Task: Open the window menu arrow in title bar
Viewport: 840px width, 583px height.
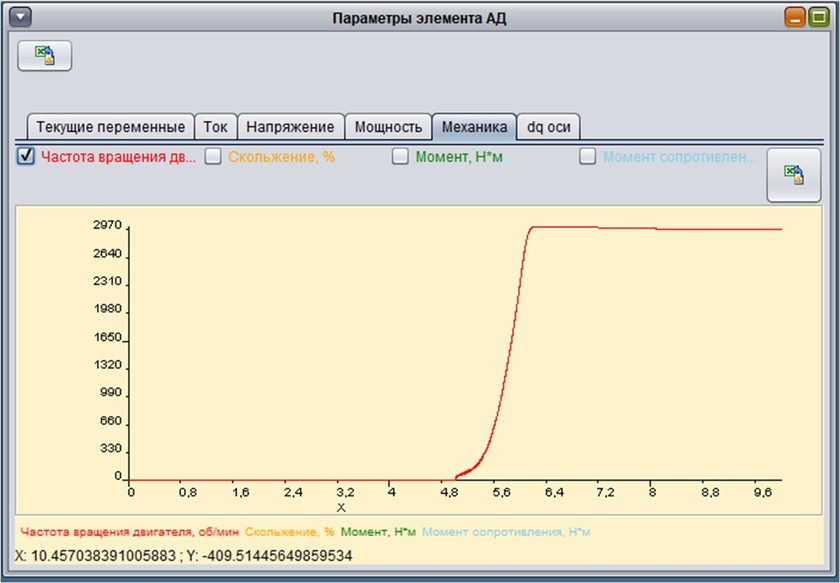Action: tap(19, 18)
